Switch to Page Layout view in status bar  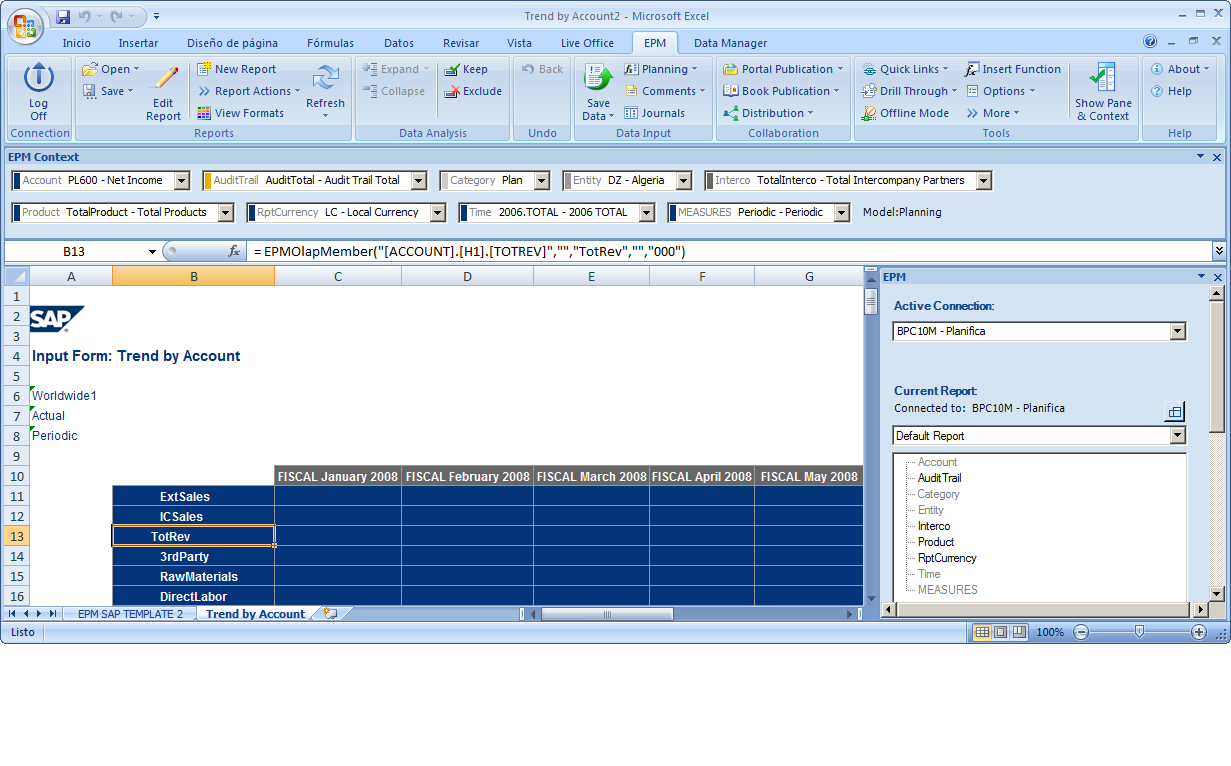1001,632
